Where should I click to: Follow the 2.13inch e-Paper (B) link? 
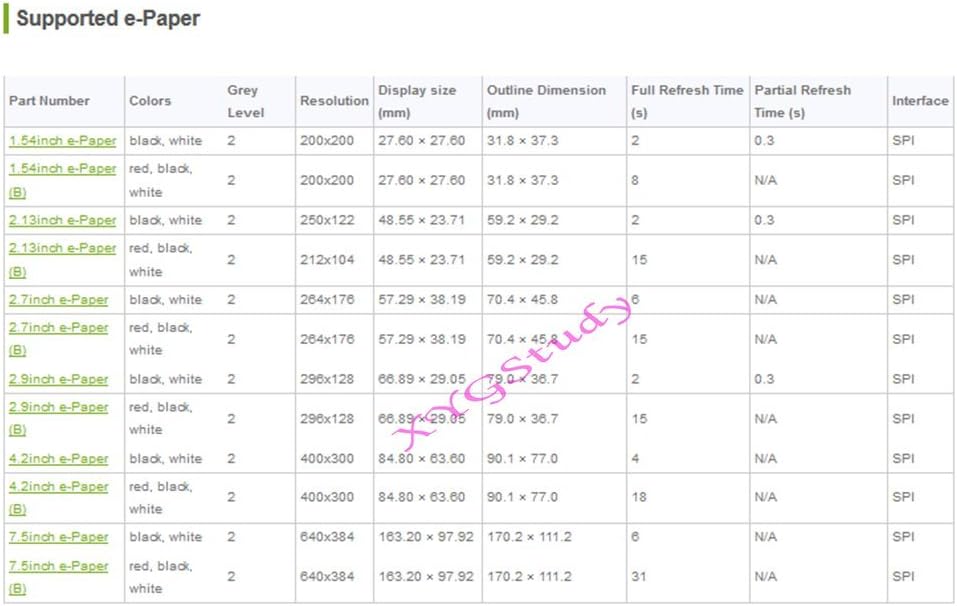[62, 248]
